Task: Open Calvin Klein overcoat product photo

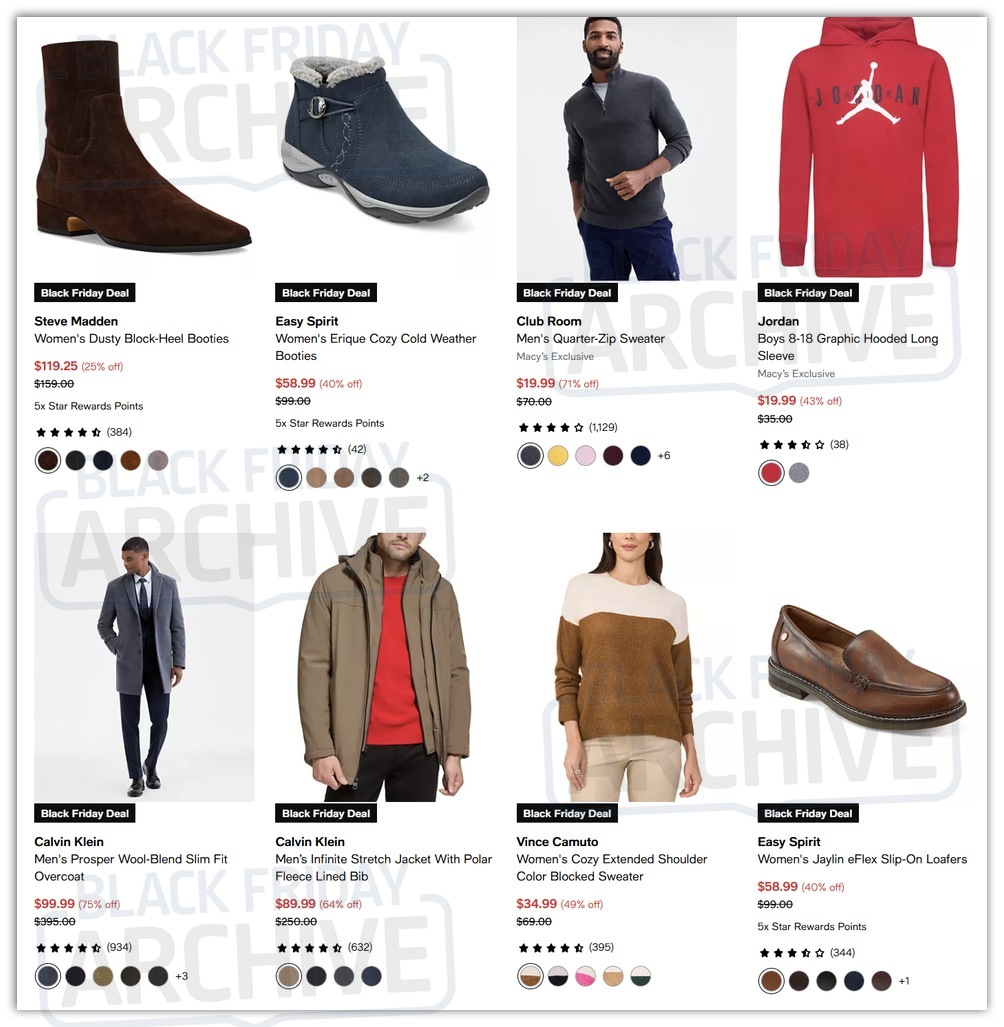Action: [144, 667]
